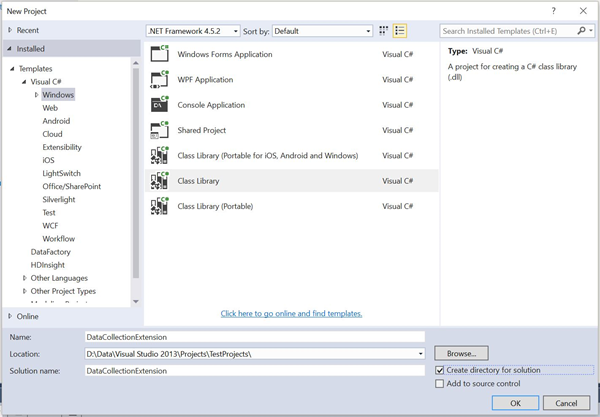Focus the Search Installed Templates box

coord(508,31)
